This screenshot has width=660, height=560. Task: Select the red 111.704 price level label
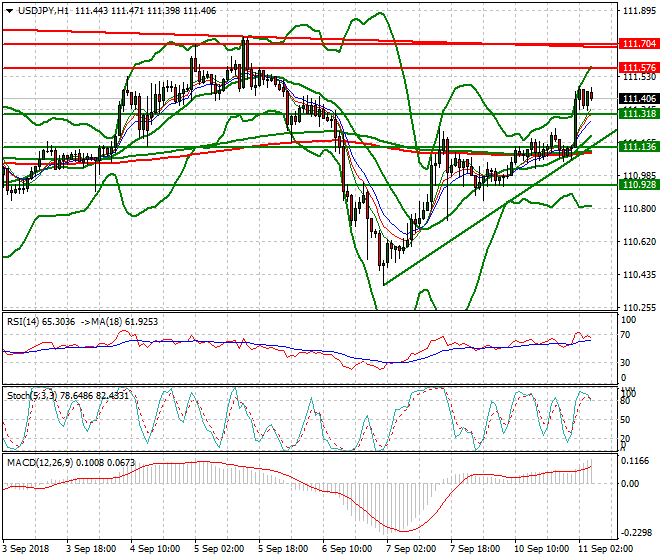tap(638, 45)
